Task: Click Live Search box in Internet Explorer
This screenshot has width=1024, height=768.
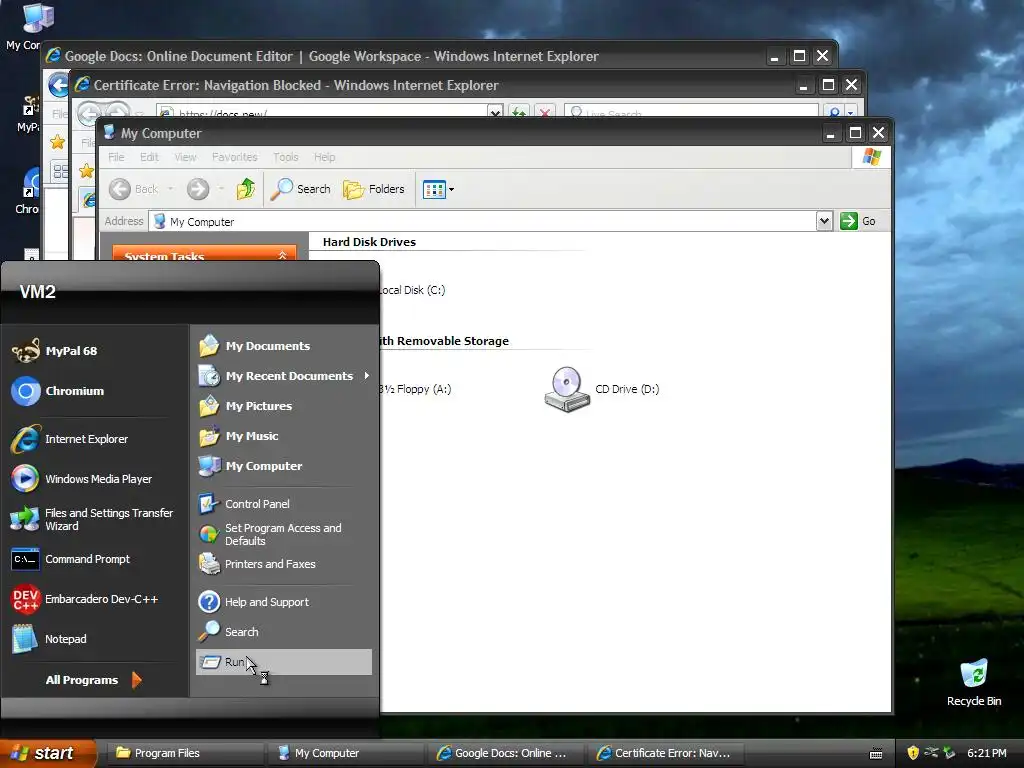Action: (692, 112)
